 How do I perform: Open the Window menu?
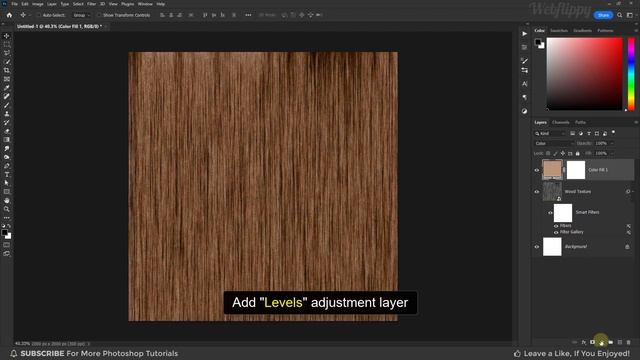pyautogui.click(x=145, y=4)
